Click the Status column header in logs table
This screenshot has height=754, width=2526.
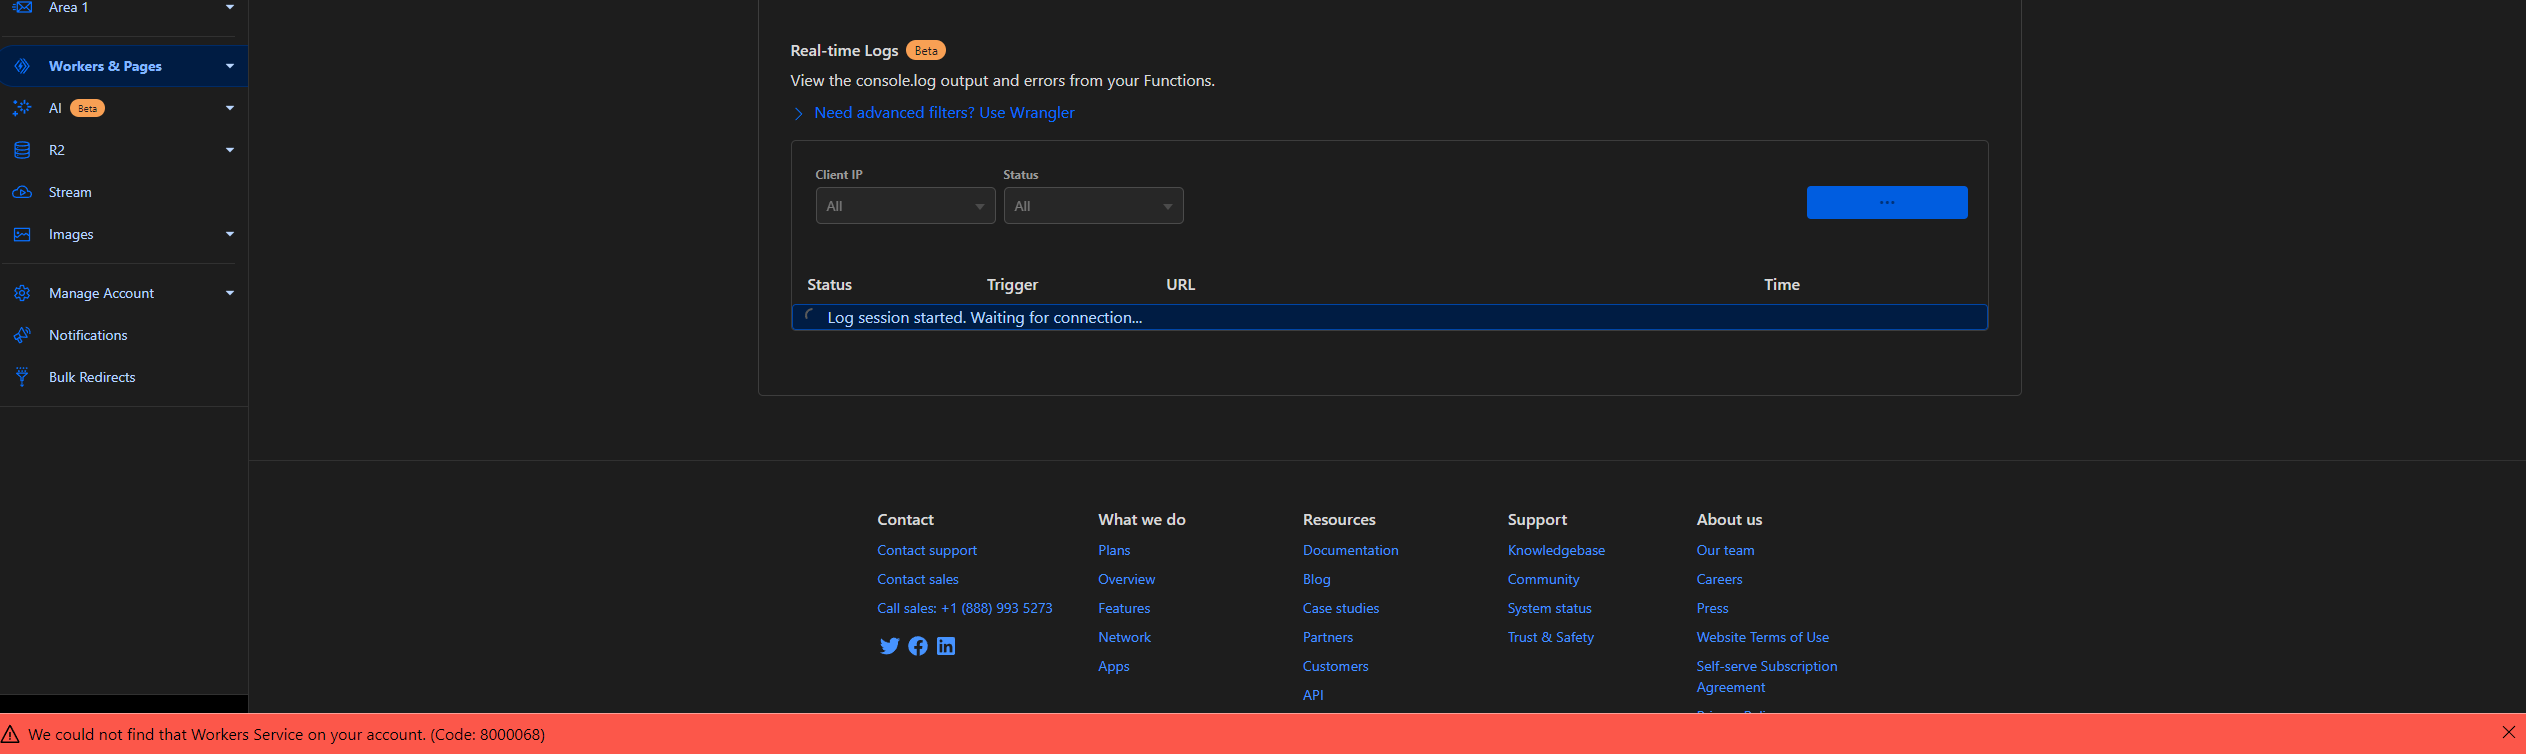(x=829, y=284)
